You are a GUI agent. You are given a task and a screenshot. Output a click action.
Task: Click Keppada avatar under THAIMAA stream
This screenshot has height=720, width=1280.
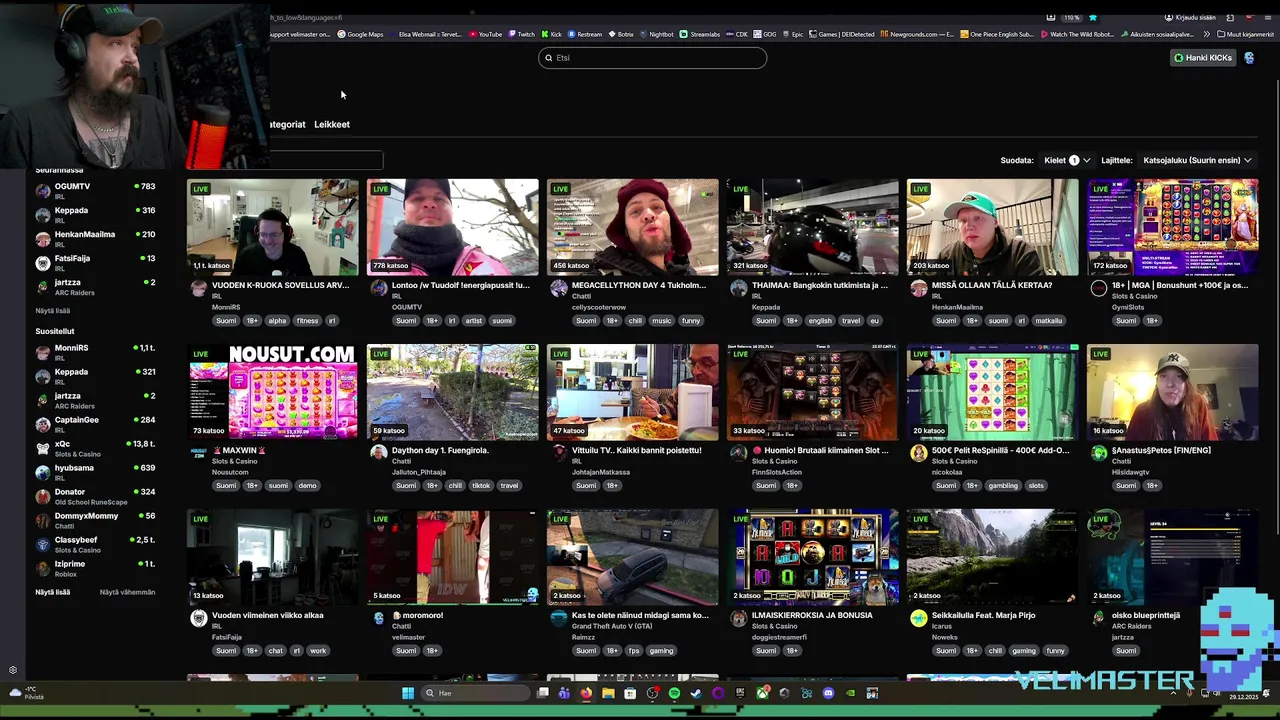click(739, 288)
